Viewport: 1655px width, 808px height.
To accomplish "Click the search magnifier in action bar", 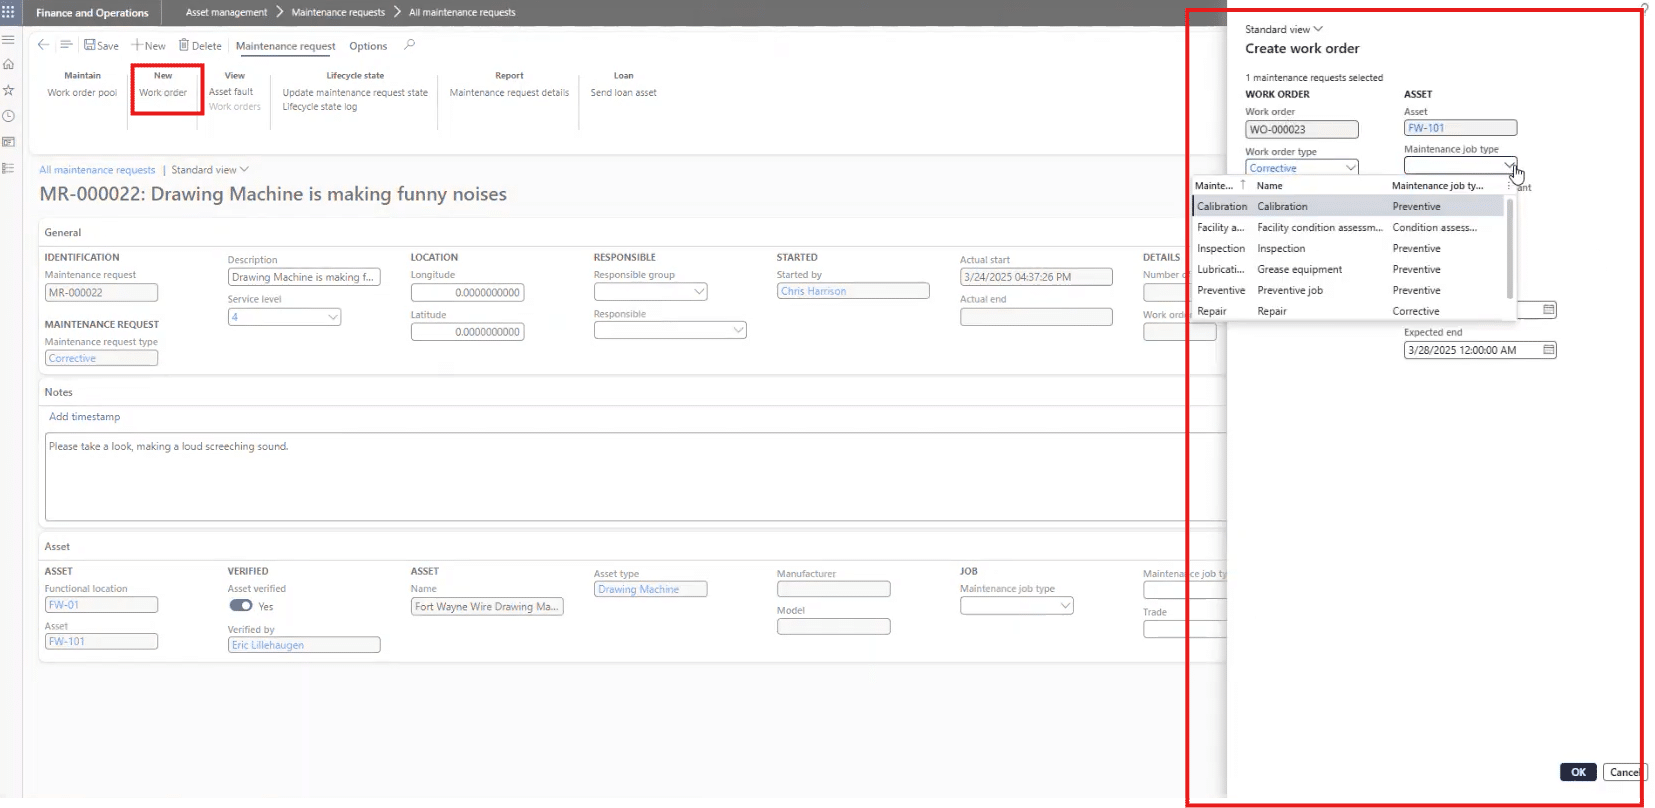I will [x=409, y=45].
